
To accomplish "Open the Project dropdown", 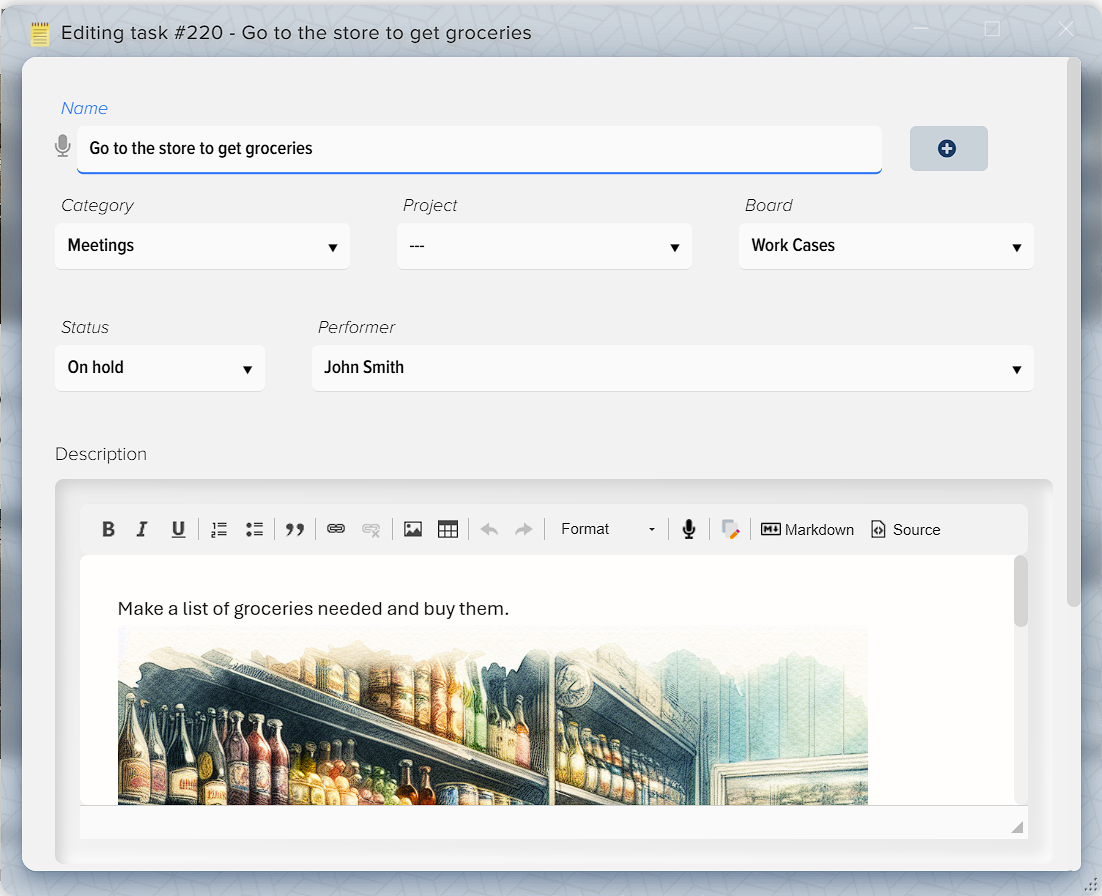I will point(544,246).
